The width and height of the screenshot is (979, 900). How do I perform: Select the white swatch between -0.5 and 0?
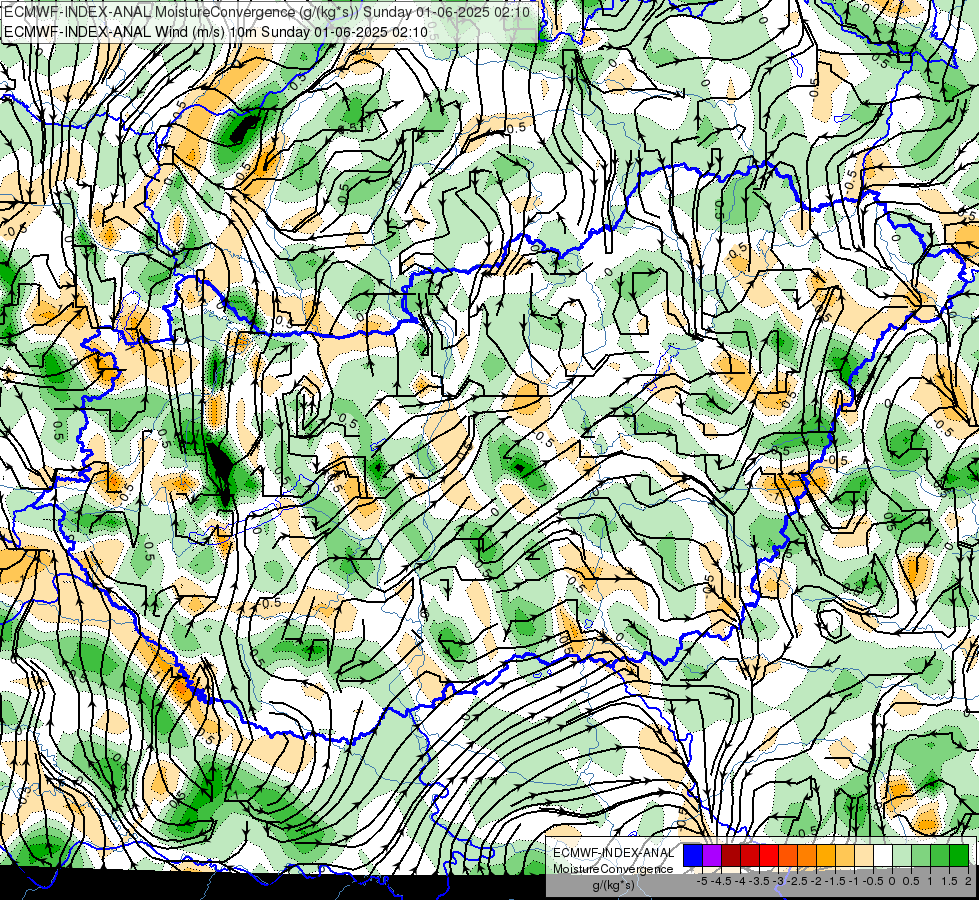coord(883,856)
